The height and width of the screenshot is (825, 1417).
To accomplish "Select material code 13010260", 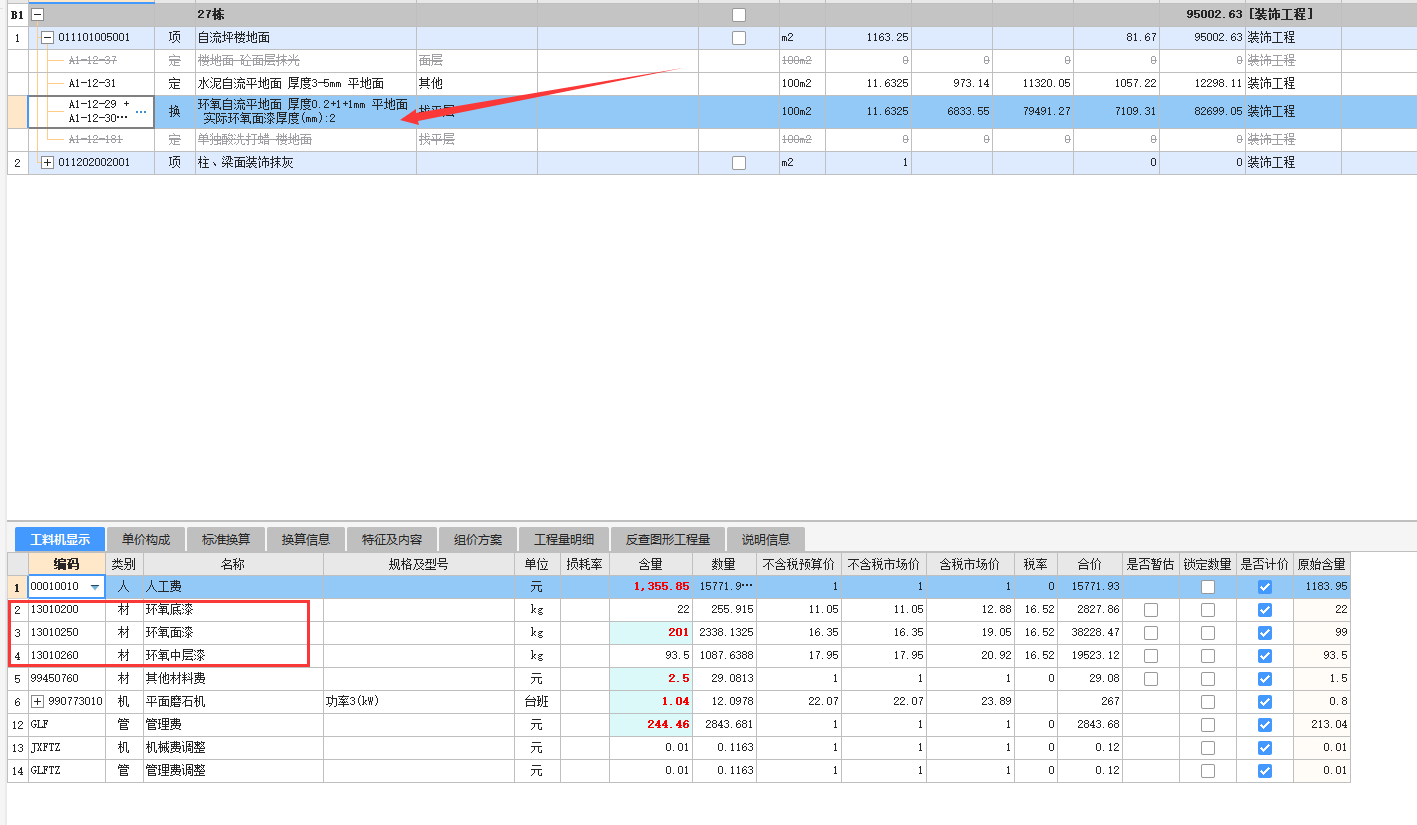I will [66, 655].
